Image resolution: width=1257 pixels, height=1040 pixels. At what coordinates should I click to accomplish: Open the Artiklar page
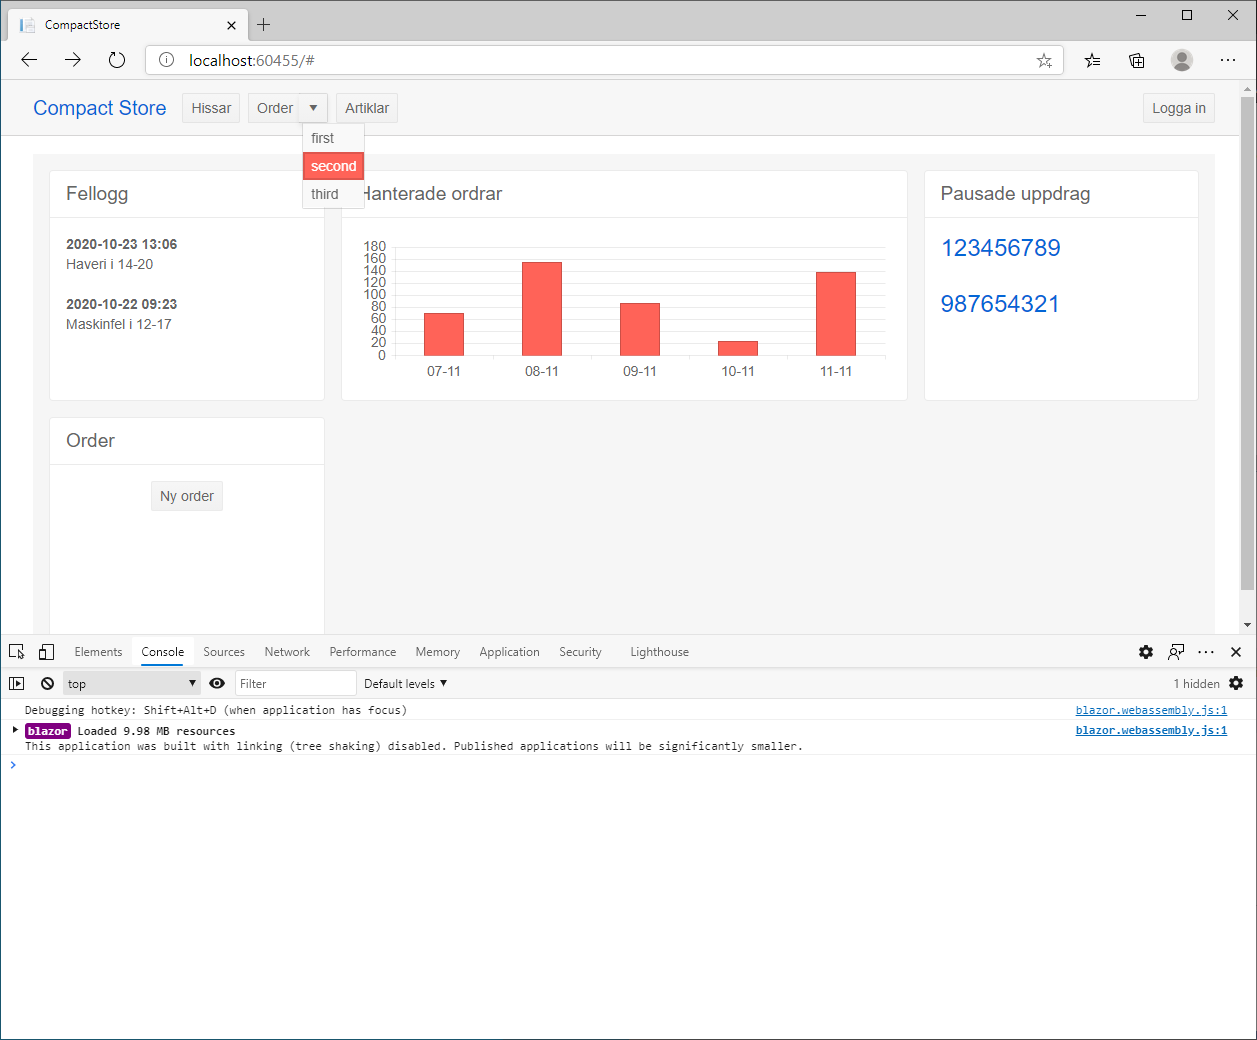click(x=367, y=108)
